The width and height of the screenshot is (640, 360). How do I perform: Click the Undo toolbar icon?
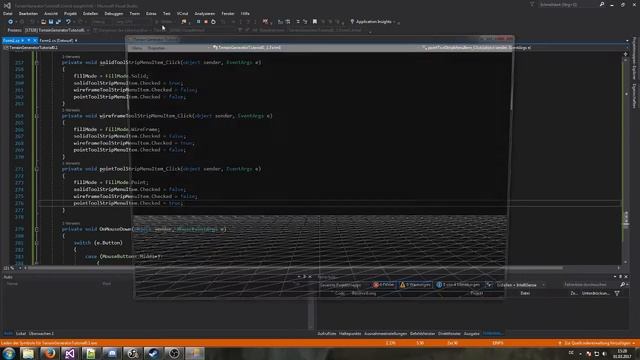68,22
